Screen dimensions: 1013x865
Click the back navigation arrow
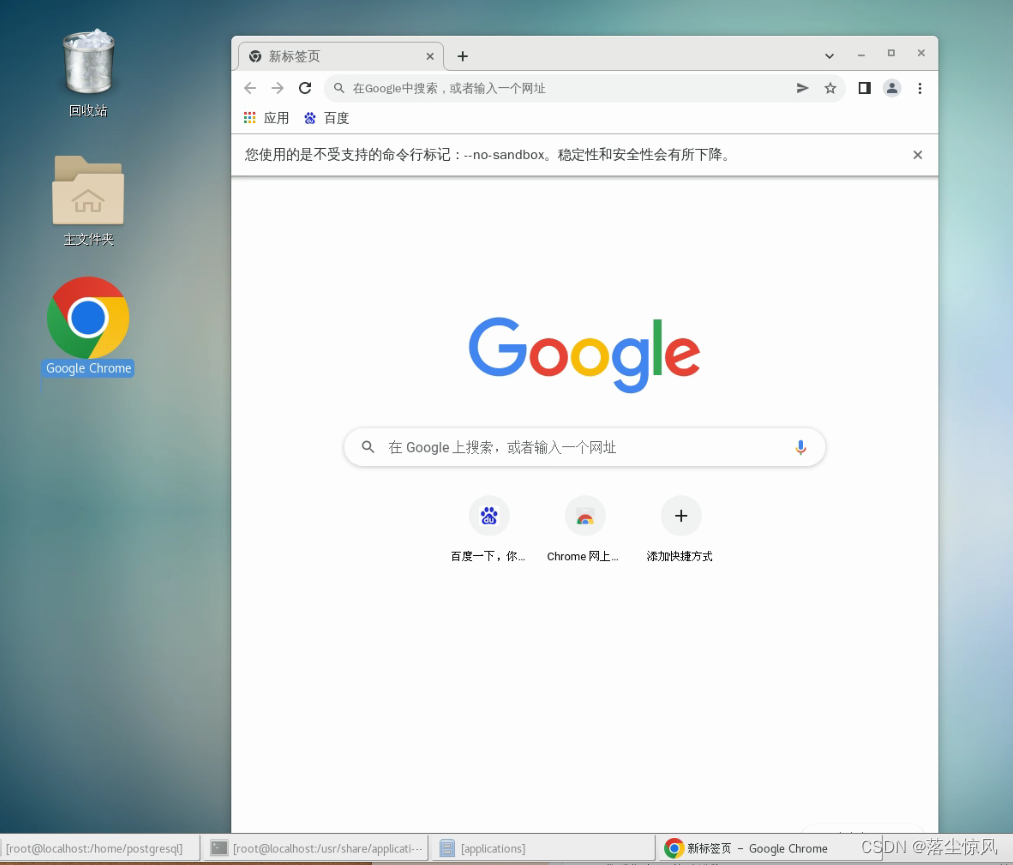[249, 88]
